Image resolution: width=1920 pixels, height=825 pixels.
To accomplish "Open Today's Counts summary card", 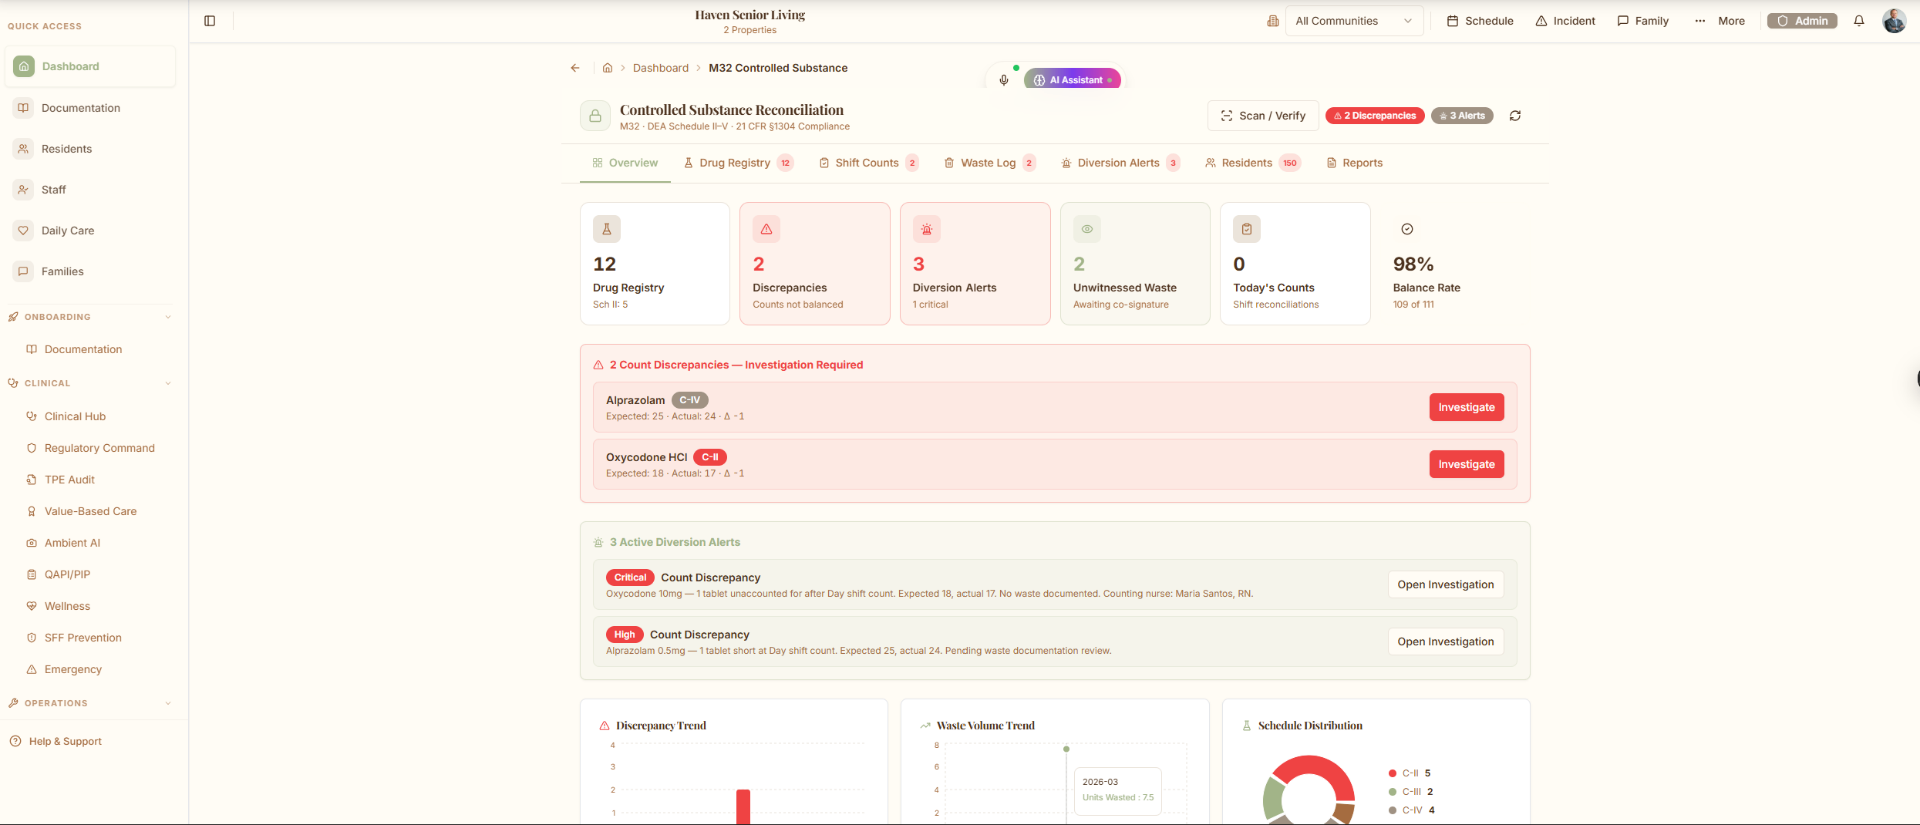I will point(1295,264).
